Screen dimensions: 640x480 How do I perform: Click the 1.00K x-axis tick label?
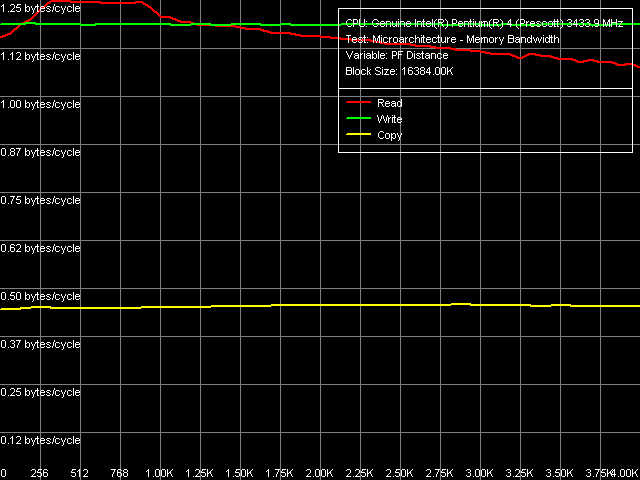point(160,473)
